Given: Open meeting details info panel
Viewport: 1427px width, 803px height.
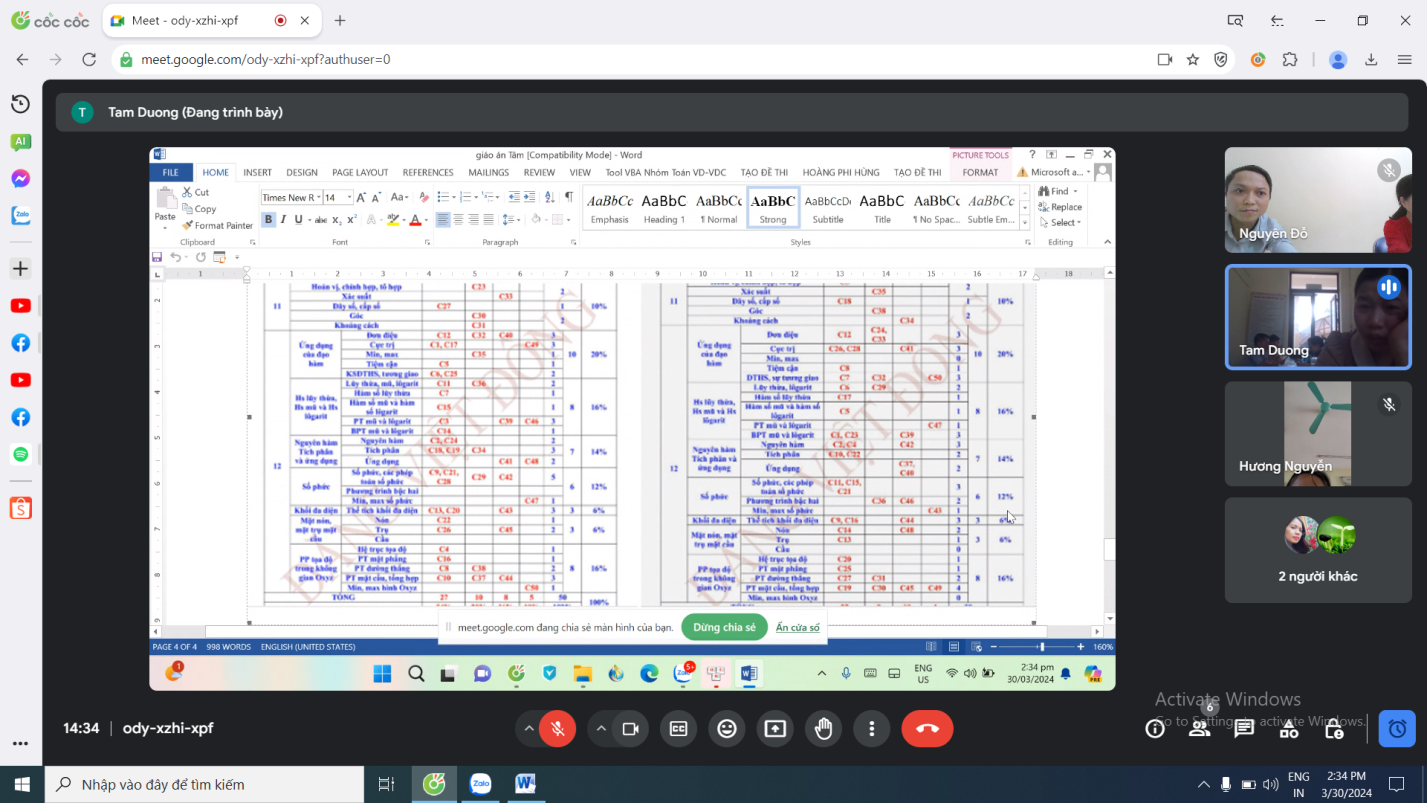Looking at the screenshot, I should pyautogui.click(x=1155, y=729).
